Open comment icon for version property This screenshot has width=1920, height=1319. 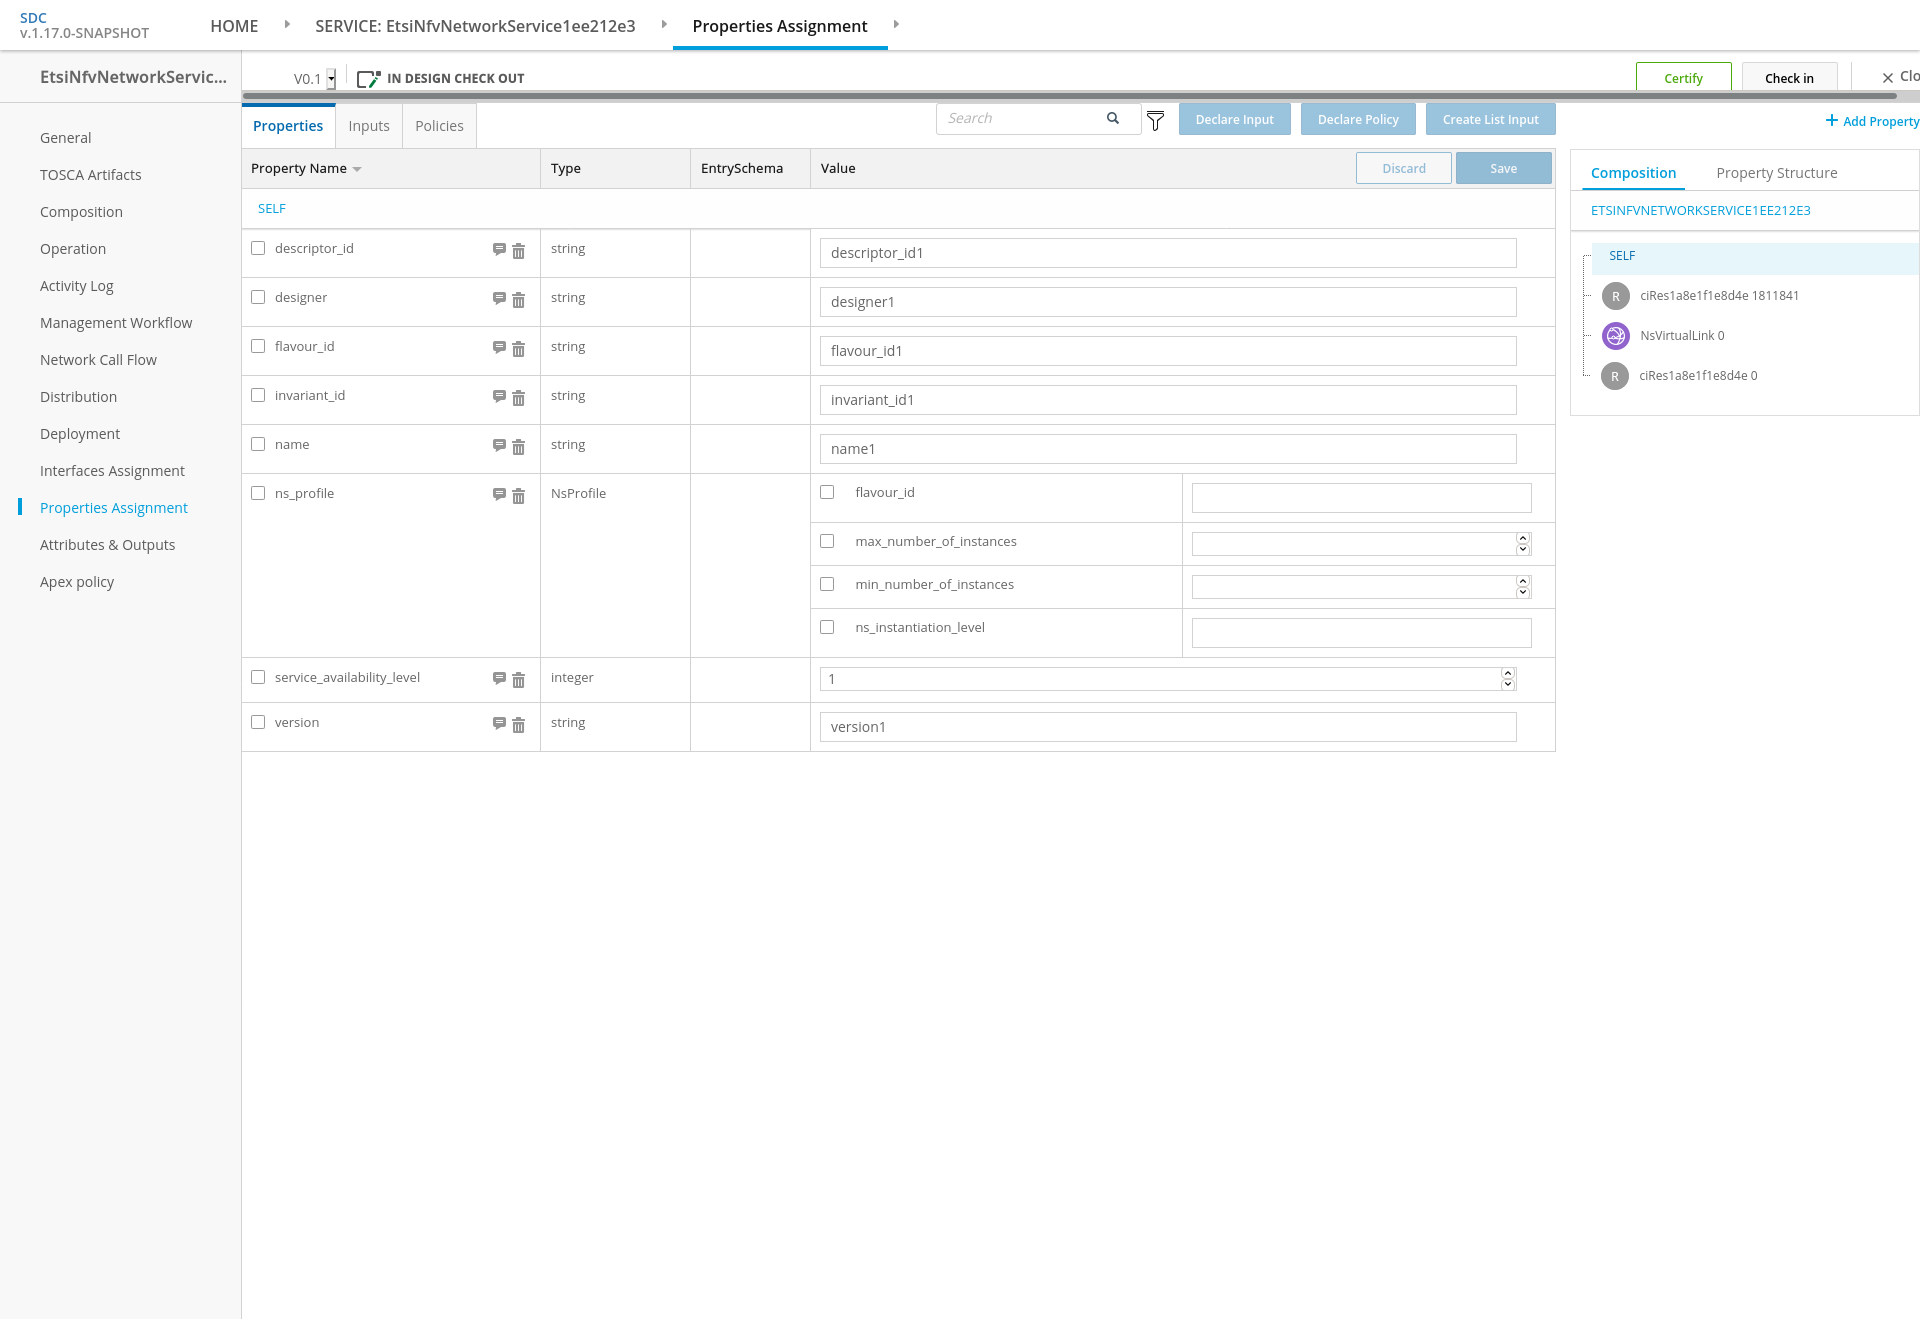(499, 723)
